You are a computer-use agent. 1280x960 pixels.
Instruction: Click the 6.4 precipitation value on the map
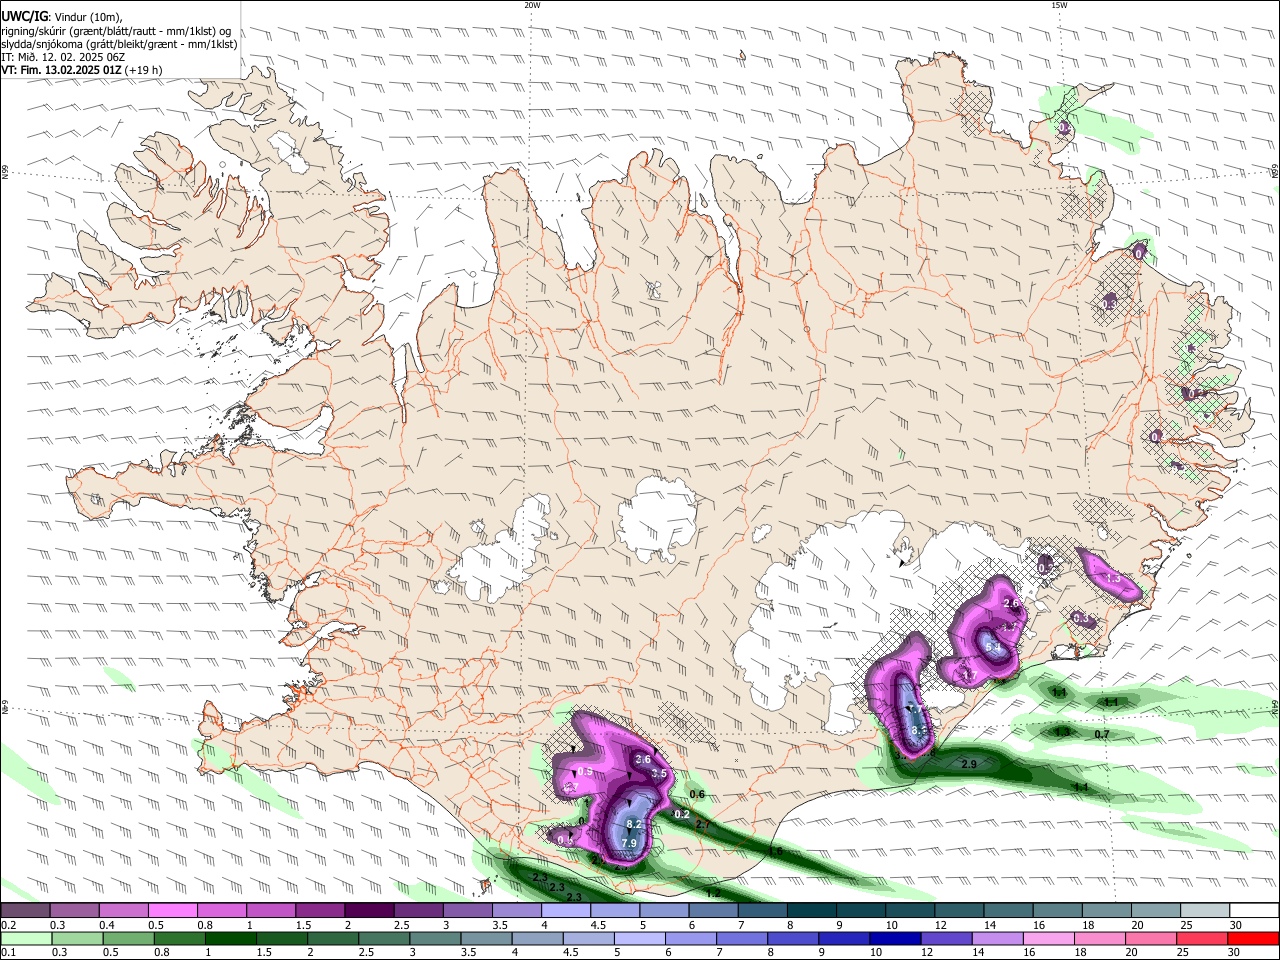pos(993,647)
